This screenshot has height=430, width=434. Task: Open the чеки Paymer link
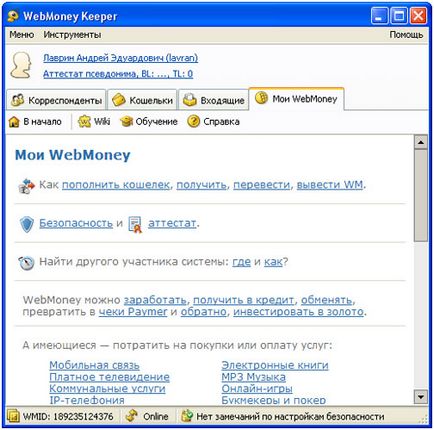pyautogui.click(x=133, y=312)
